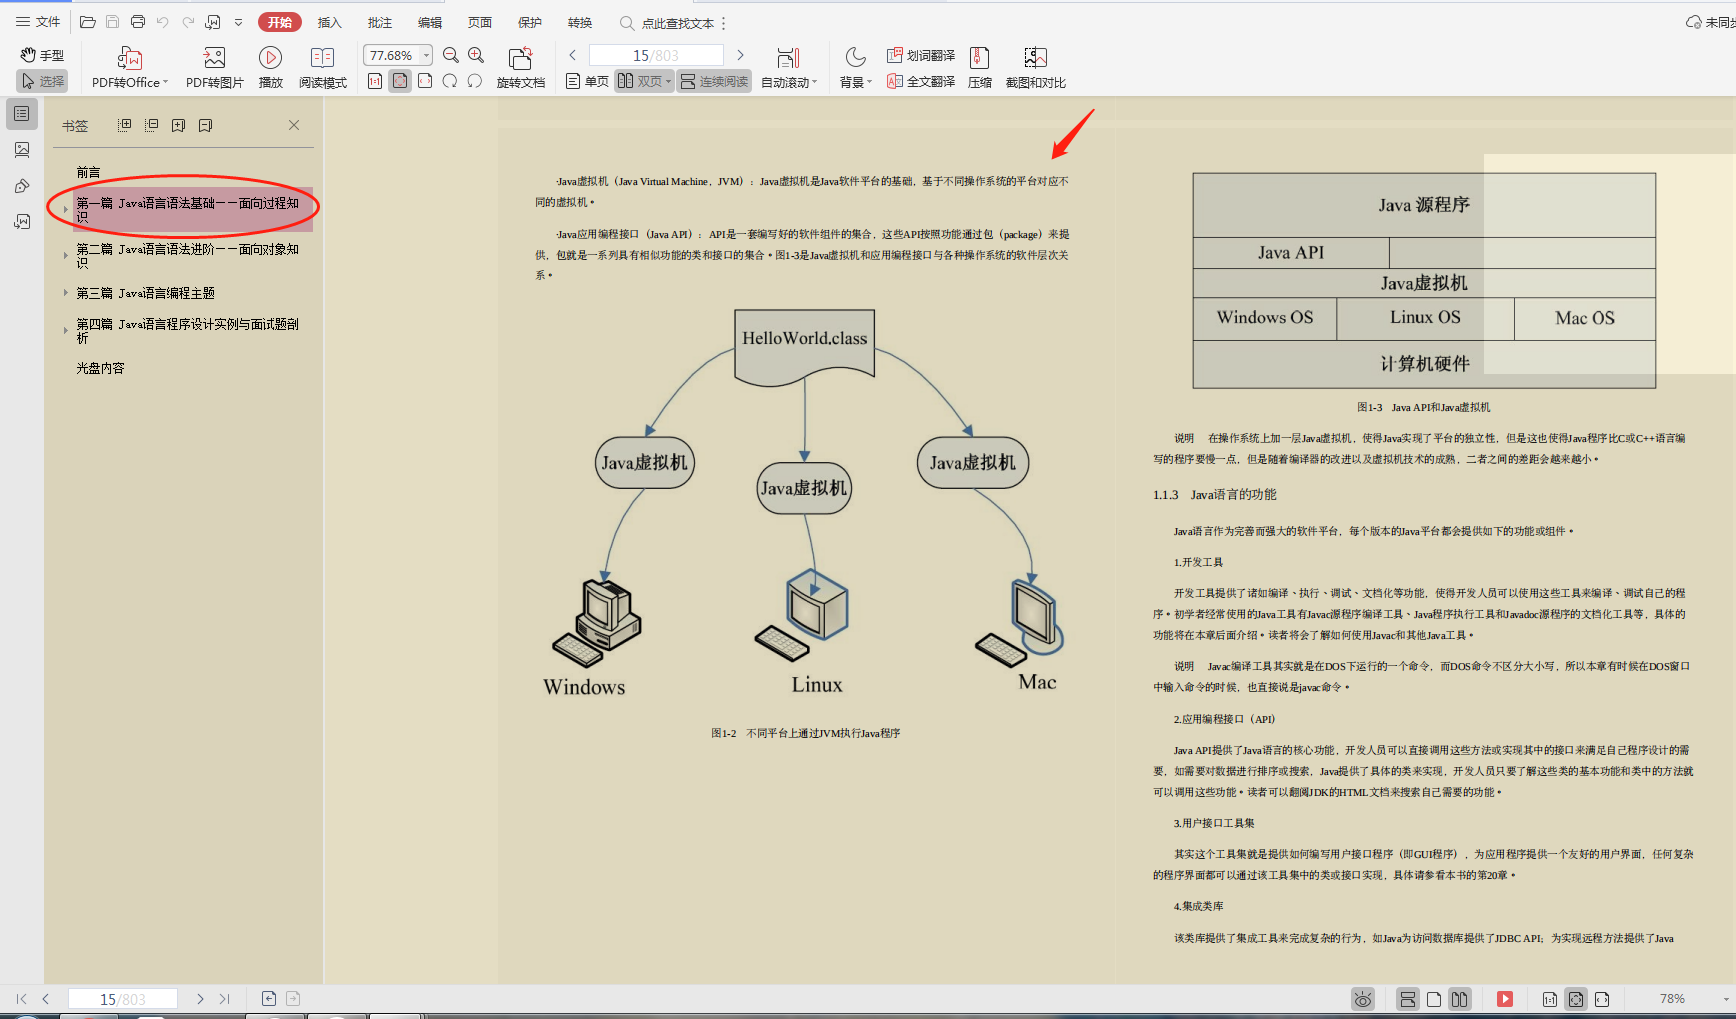Toggle 连续阅读 continuous reading
The height and width of the screenshot is (1019, 1736).
(714, 81)
